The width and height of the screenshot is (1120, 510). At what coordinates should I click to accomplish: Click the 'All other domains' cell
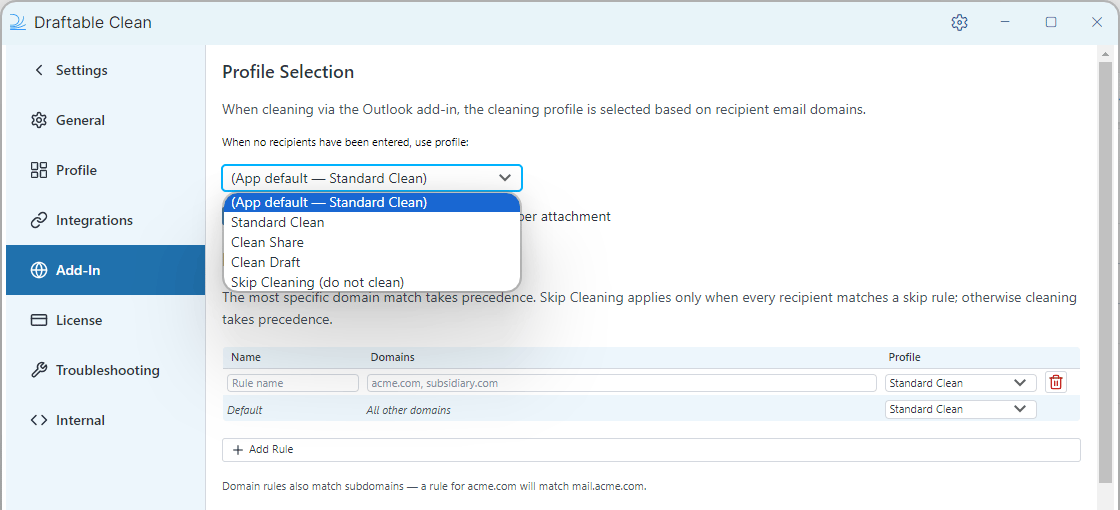tap(409, 410)
